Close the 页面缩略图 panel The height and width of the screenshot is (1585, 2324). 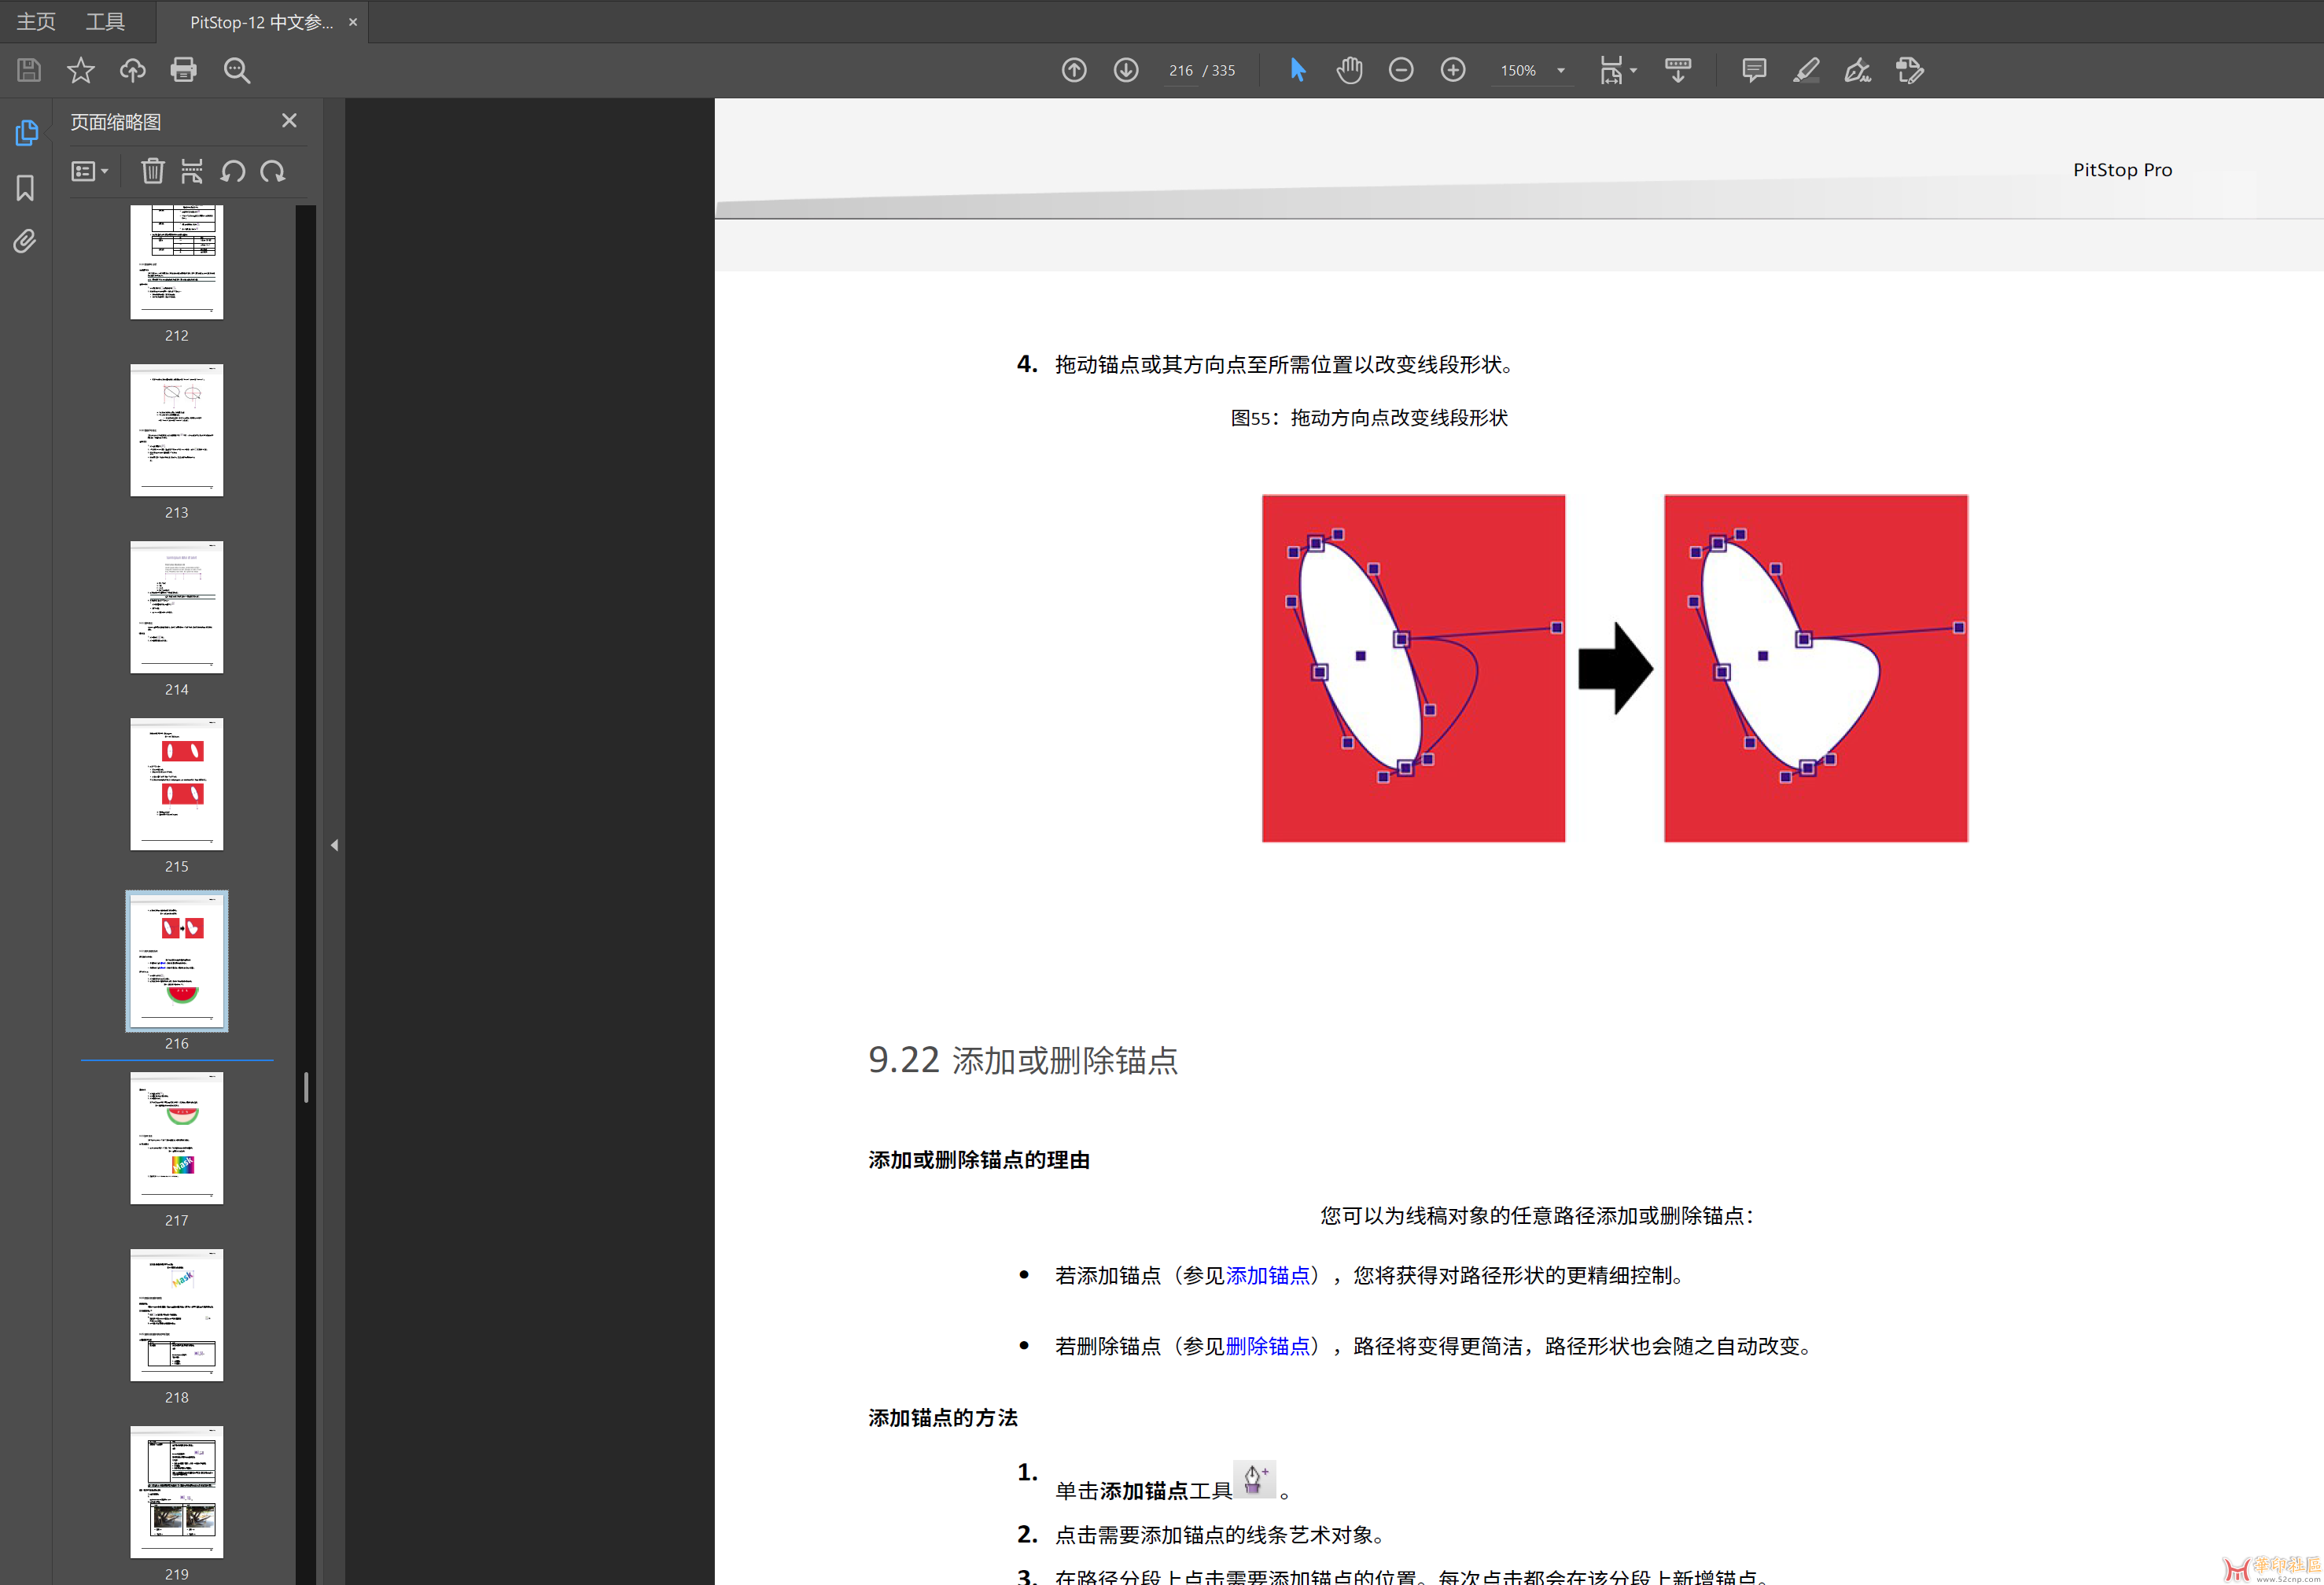click(x=289, y=121)
